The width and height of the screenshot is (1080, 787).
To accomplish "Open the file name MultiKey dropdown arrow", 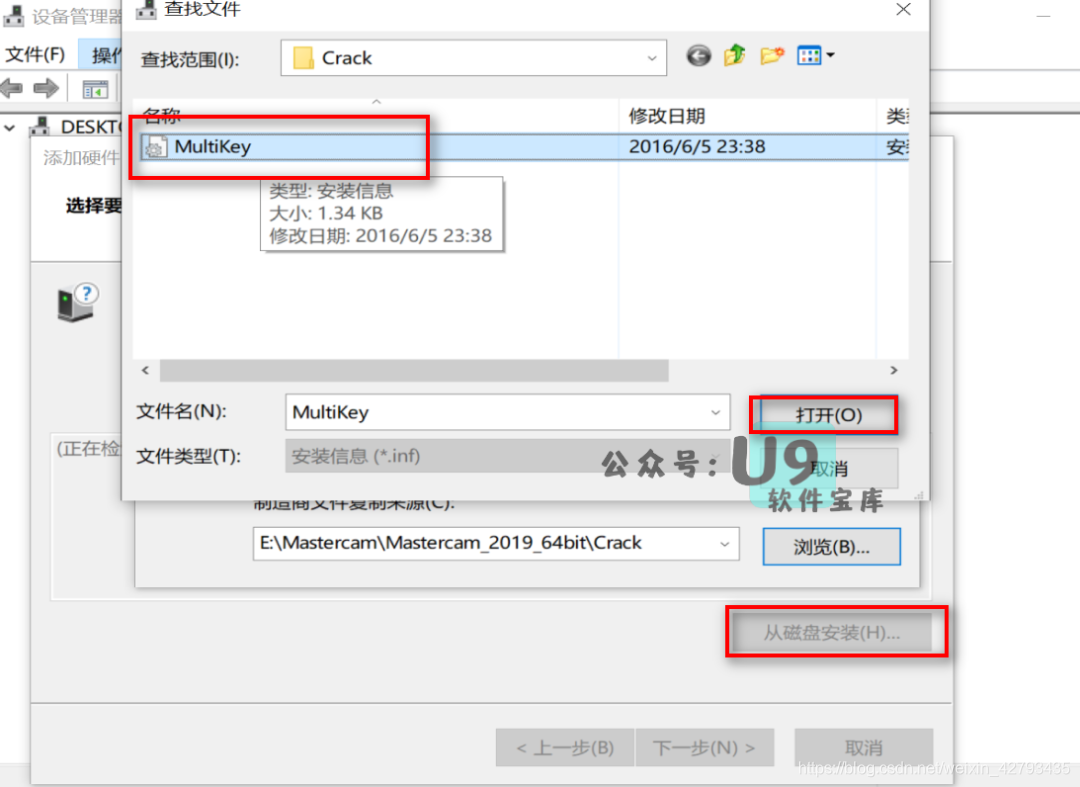I will click(715, 412).
